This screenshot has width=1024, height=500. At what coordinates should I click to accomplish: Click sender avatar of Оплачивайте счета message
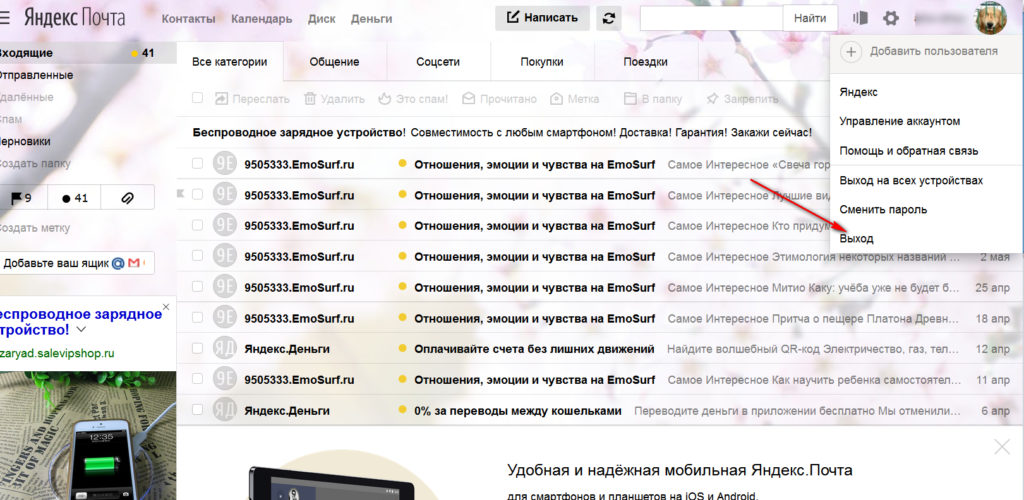tap(224, 349)
